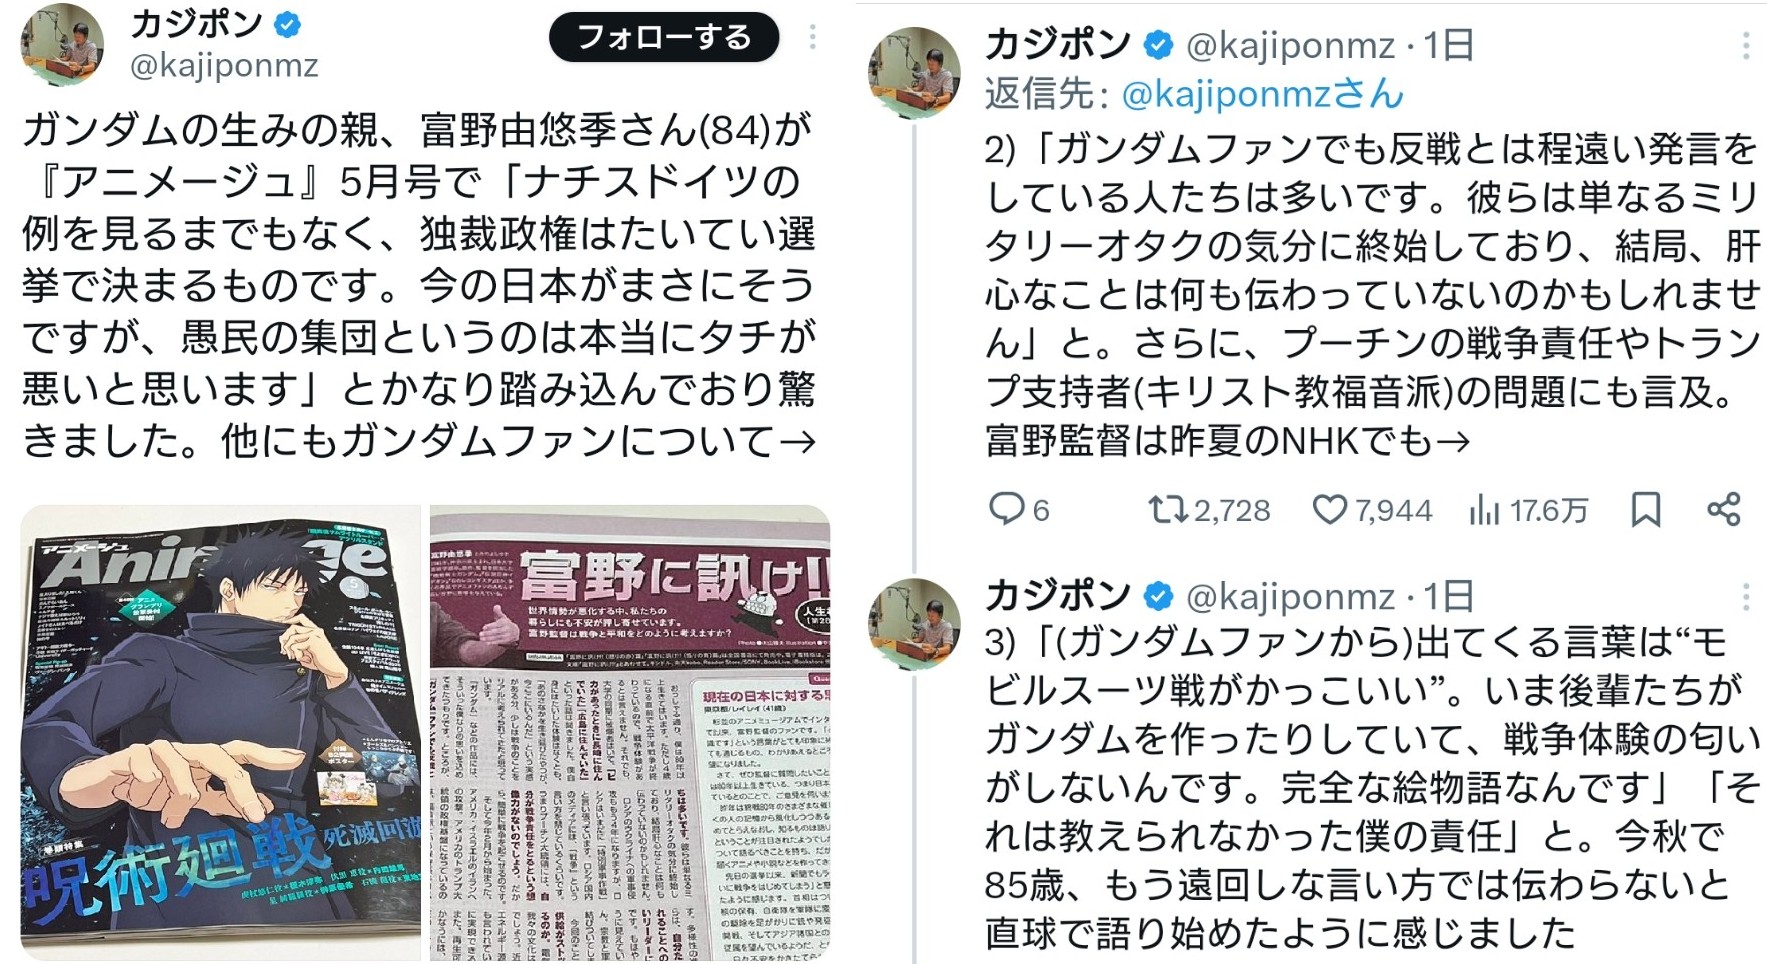Screen dimensions: 1767x964
Task: Open the 富野に訊け article page photo
Action: point(630,733)
